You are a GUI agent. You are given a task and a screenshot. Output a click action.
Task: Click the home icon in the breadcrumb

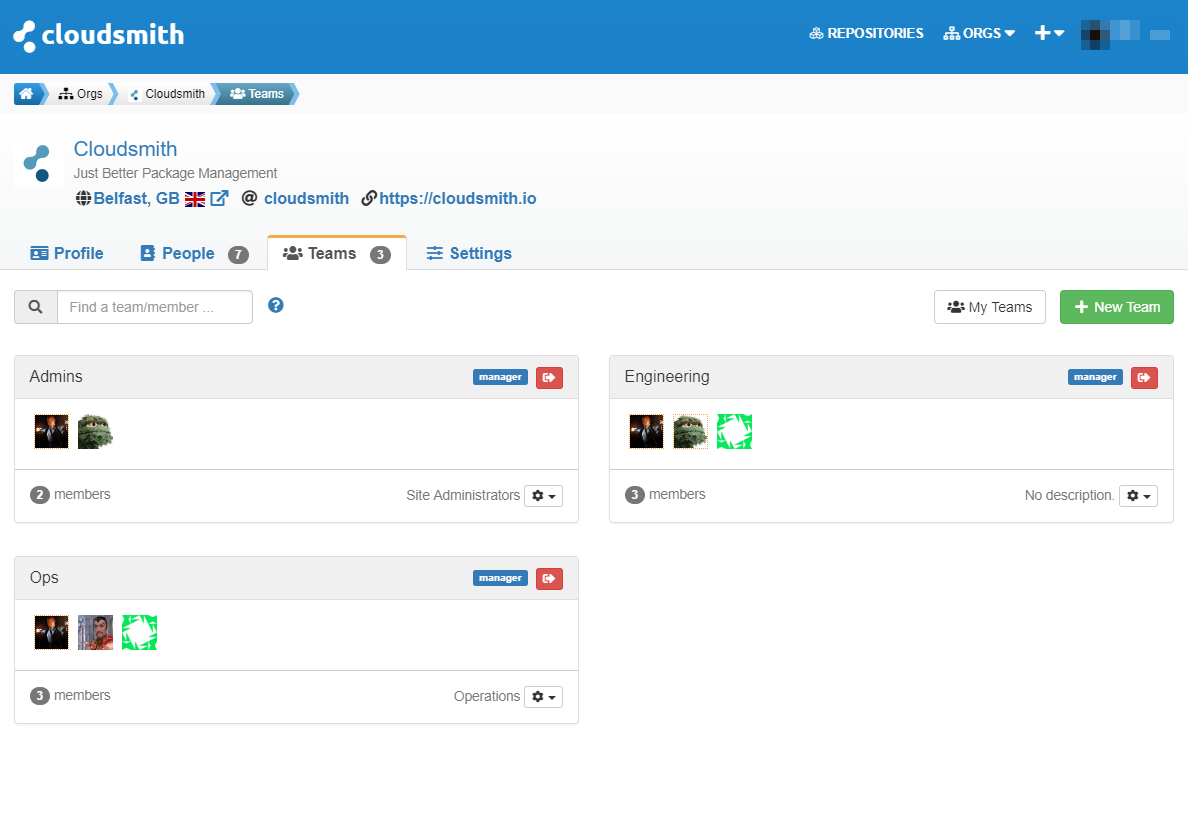[x=24, y=93]
